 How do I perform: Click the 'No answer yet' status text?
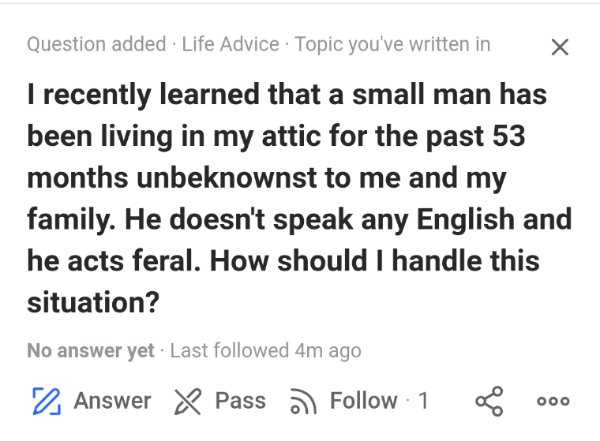pyautogui.click(x=91, y=350)
